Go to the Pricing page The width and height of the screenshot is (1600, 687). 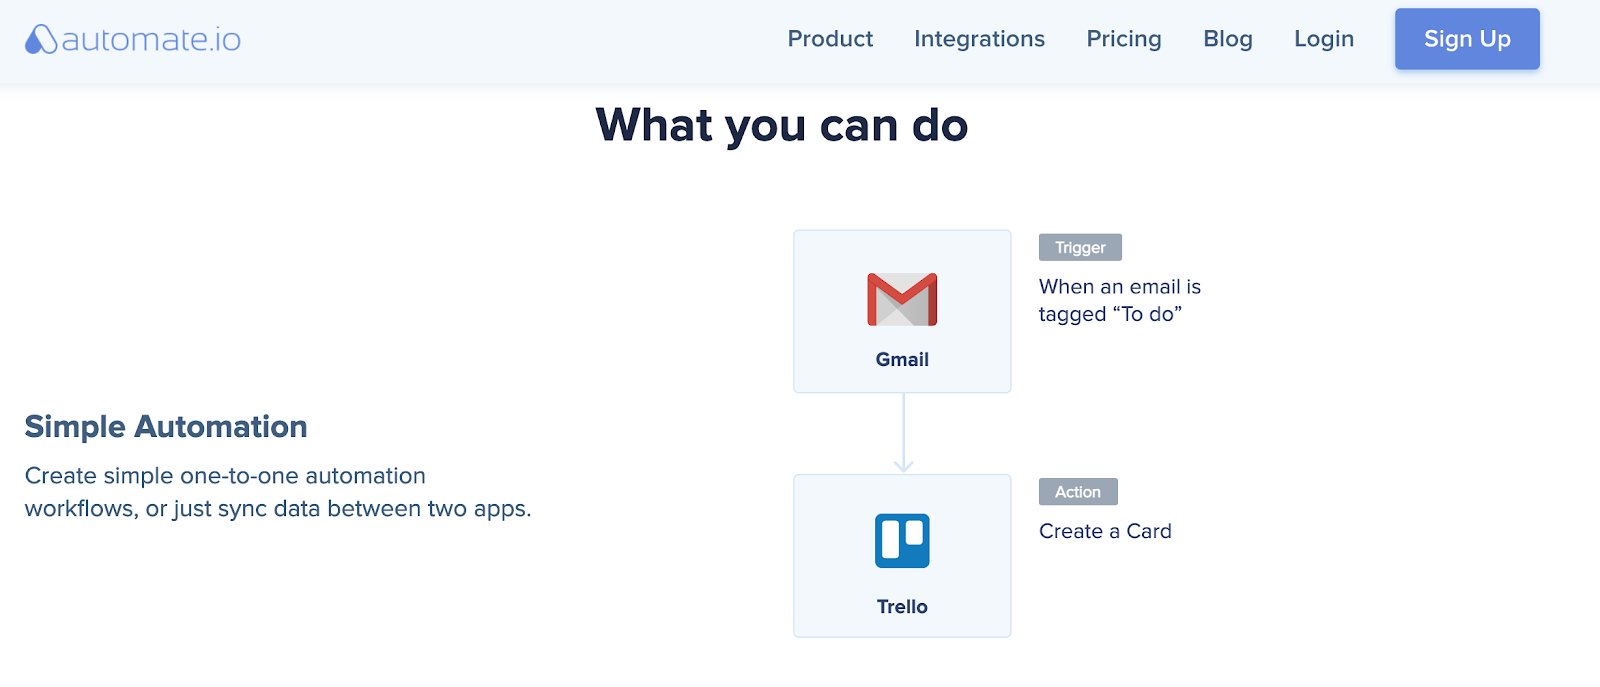(1124, 39)
